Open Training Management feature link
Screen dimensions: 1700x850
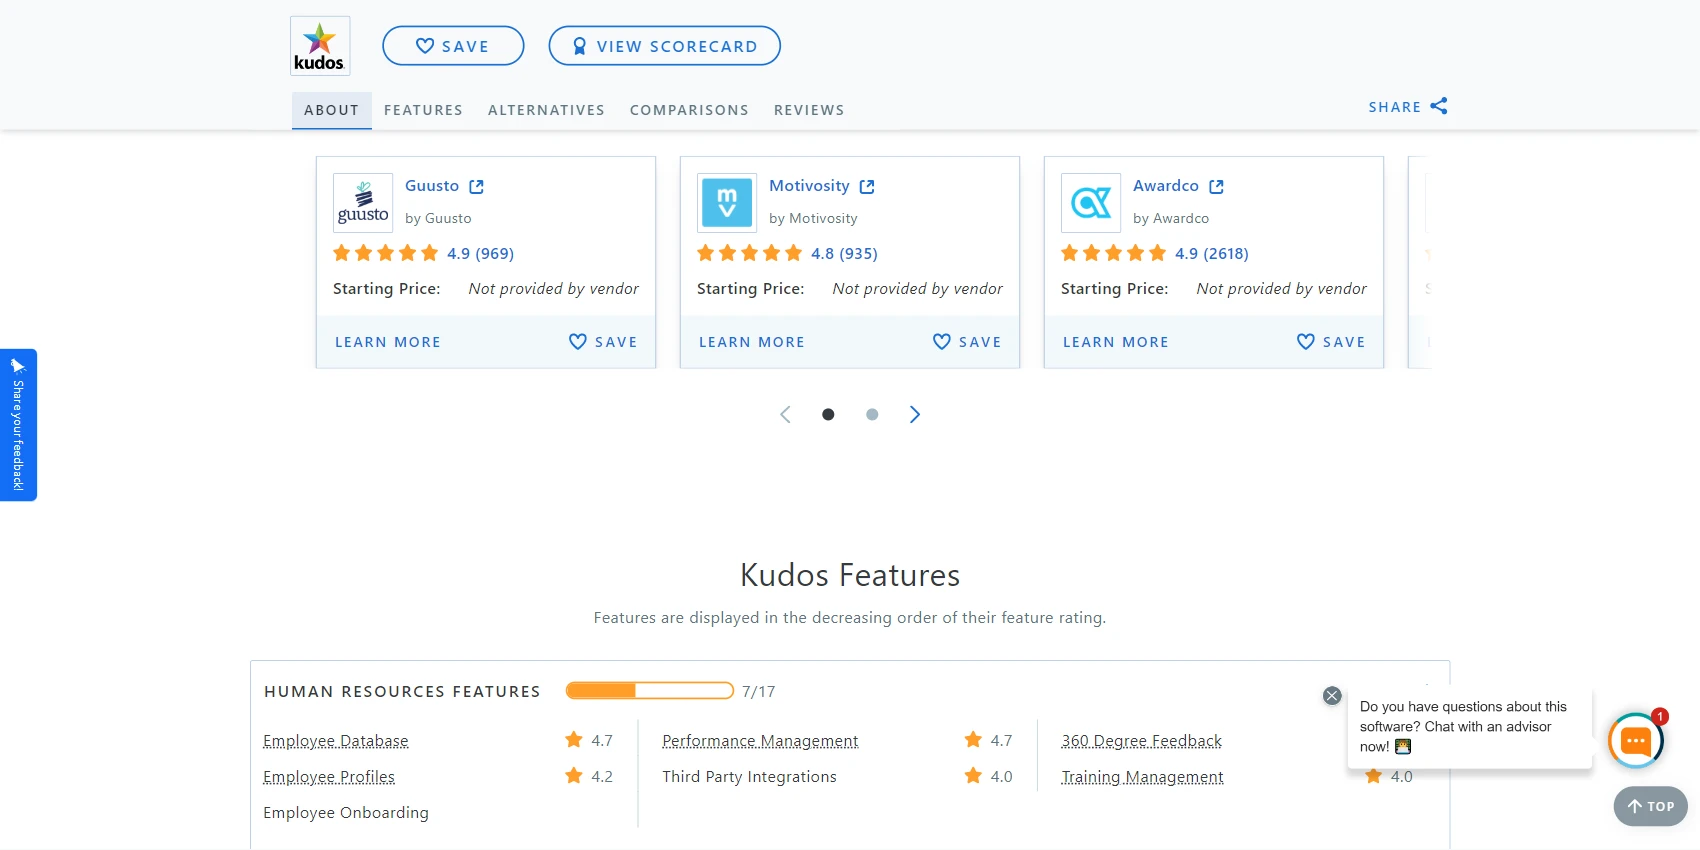click(1143, 777)
